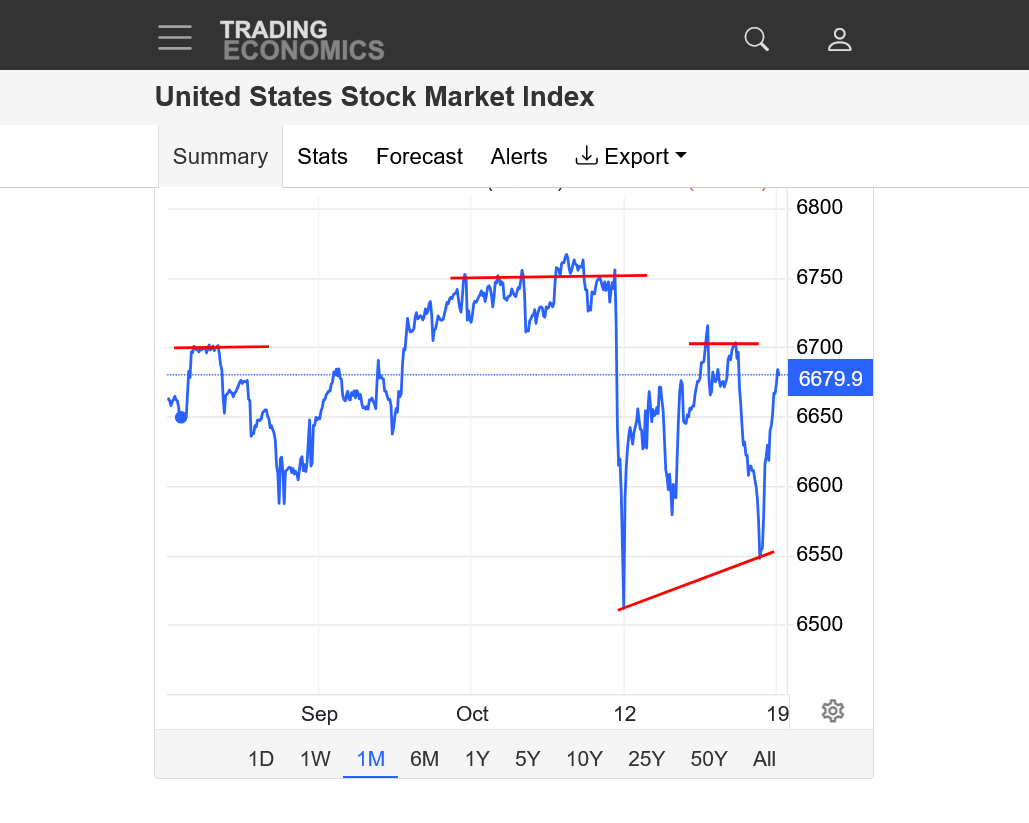
Task: Click the search magnifier icon
Action: click(757, 39)
